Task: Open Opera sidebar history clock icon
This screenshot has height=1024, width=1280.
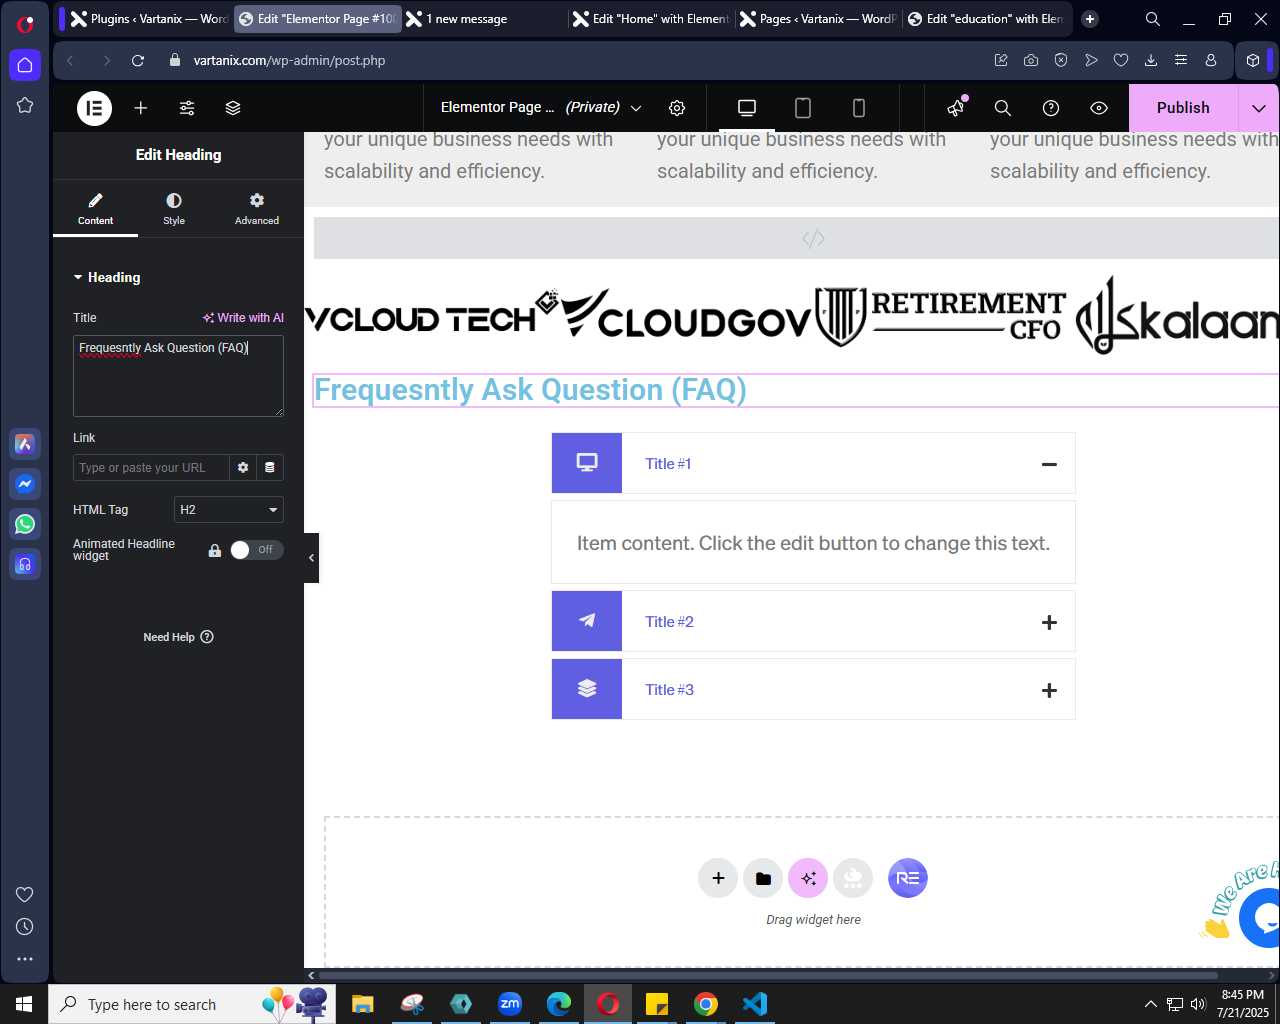Action: pyautogui.click(x=25, y=927)
